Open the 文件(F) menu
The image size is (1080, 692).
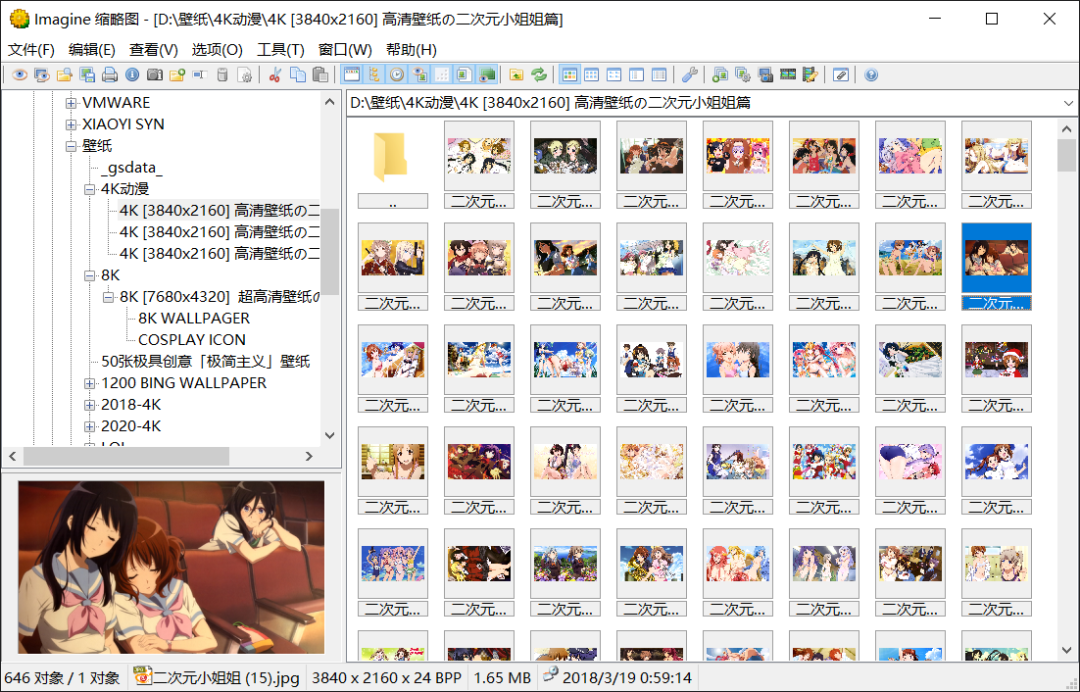pyautogui.click(x=31, y=50)
